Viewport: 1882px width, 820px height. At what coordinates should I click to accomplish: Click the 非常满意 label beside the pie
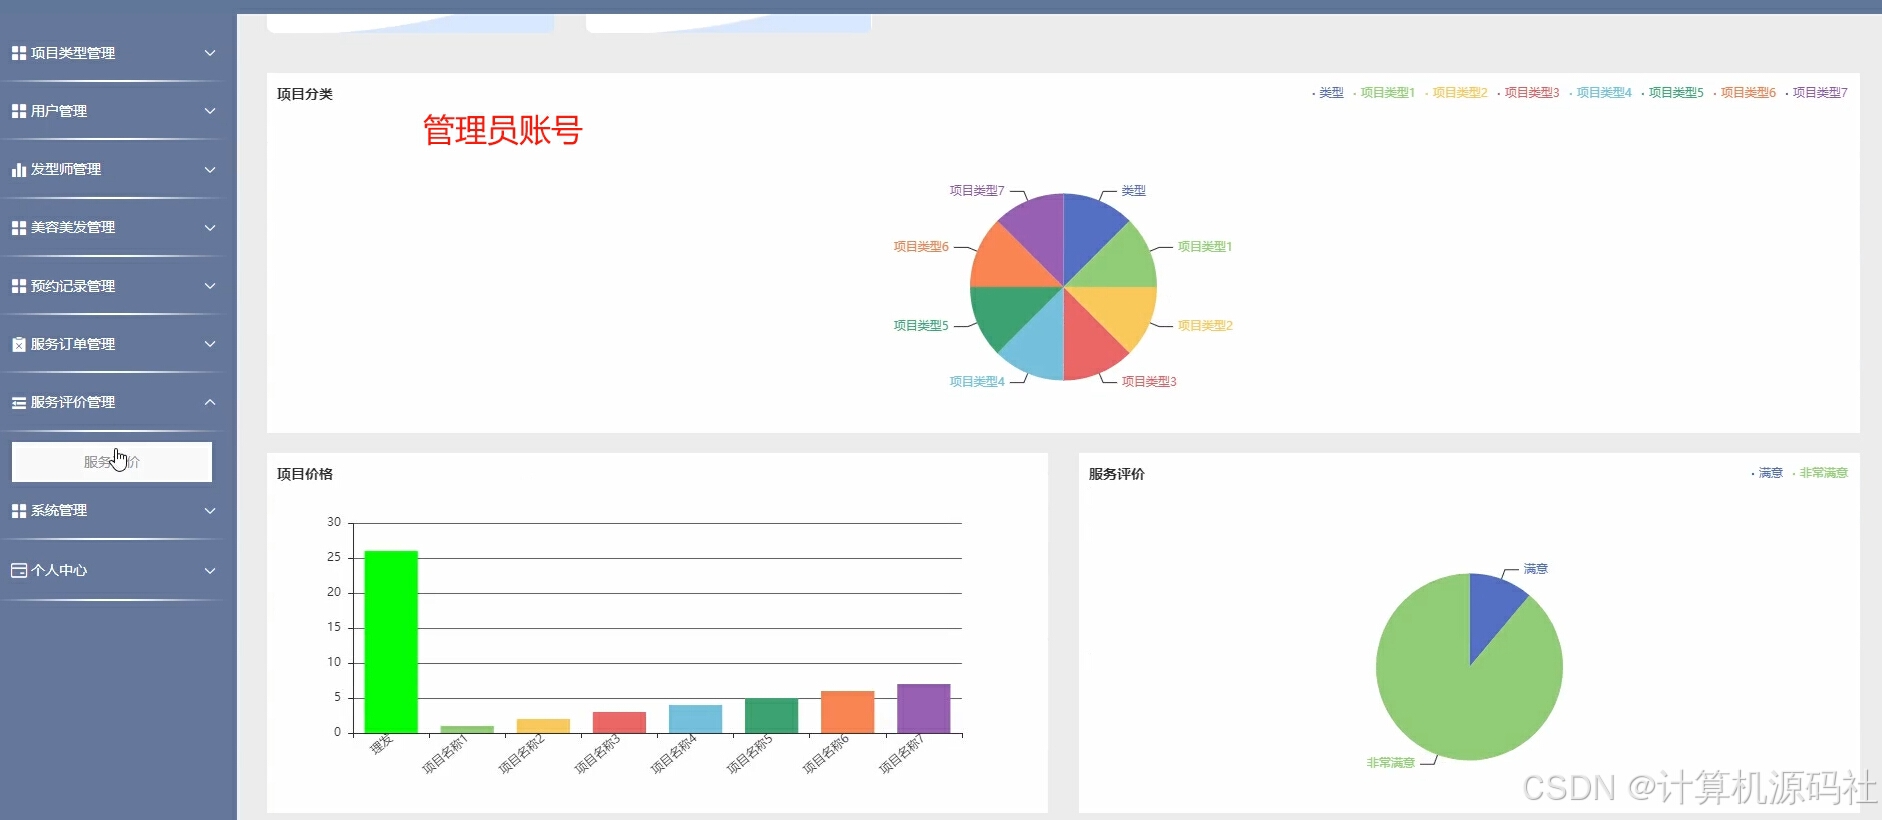(1391, 763)
